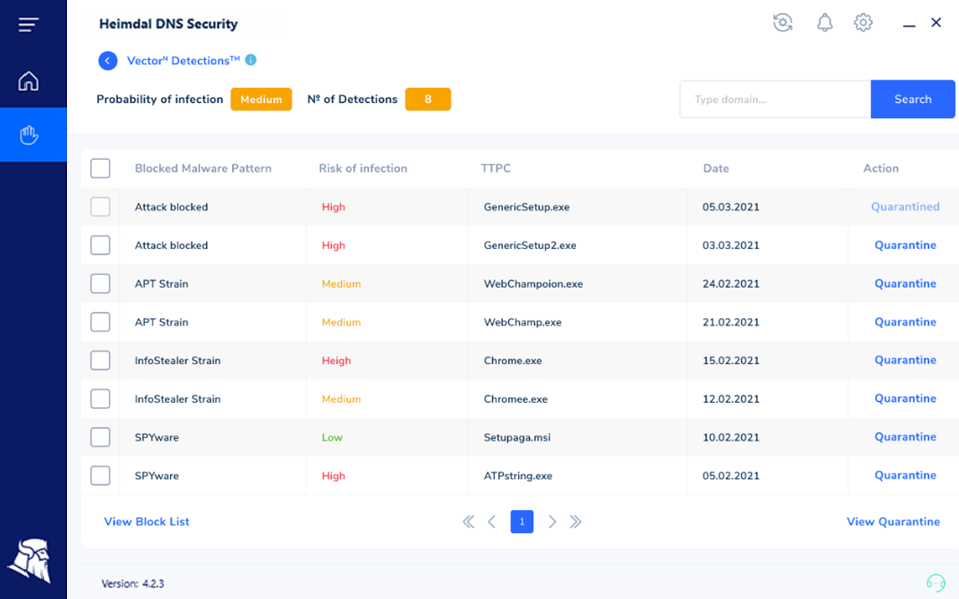Select the hand-shaped DNS Security sidebar icon
This screenshot has width=959, height=599.
28,135
